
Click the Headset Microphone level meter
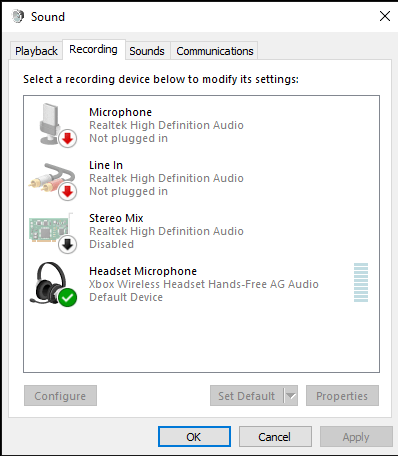361,283
